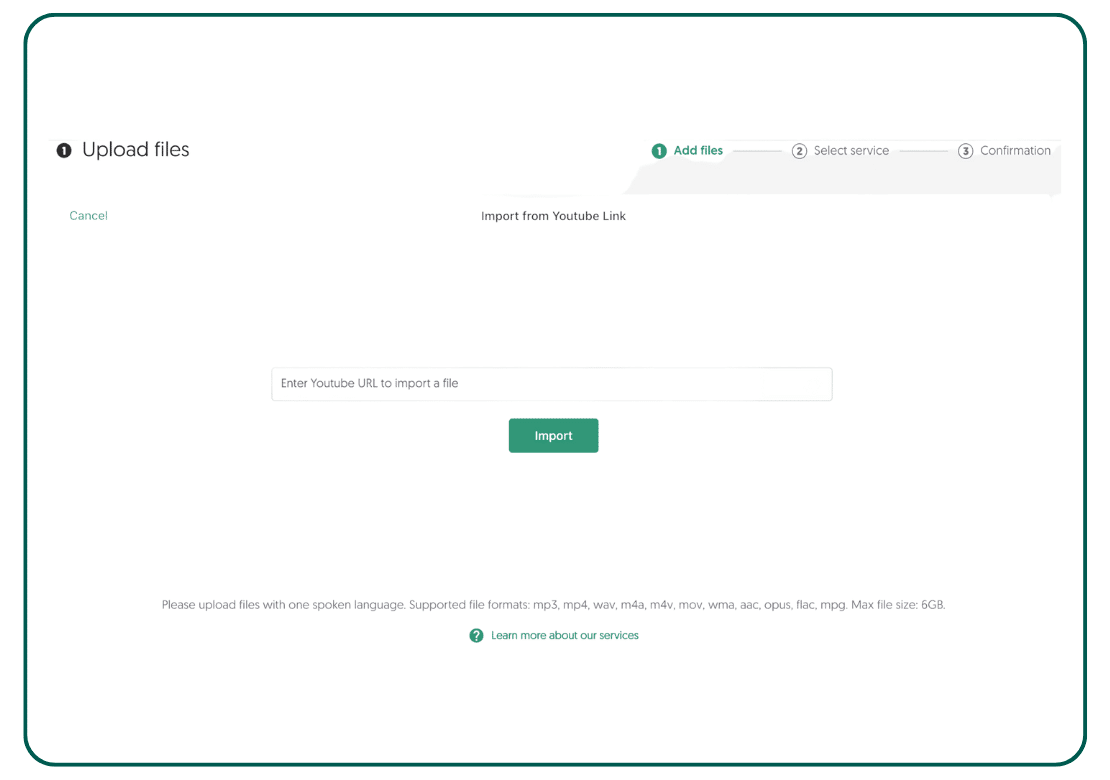The image size is (1110, 780).
Task: Click the Import from Youtube Link title
Action: tap(553, 216)
